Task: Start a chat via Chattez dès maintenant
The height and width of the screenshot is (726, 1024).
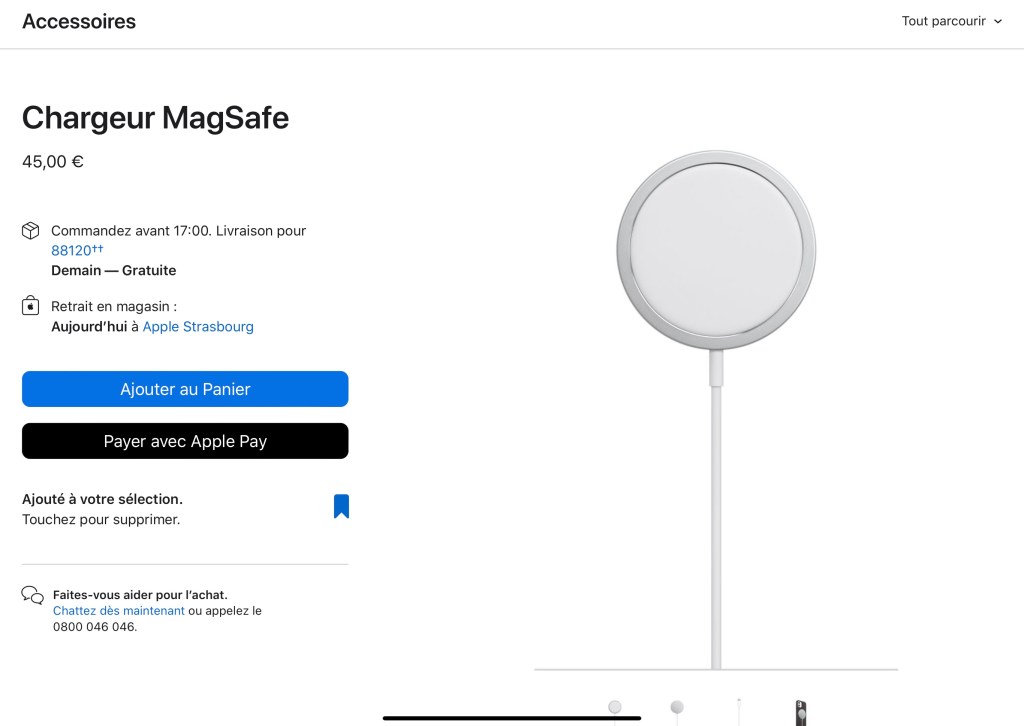Action: (118, 611)
